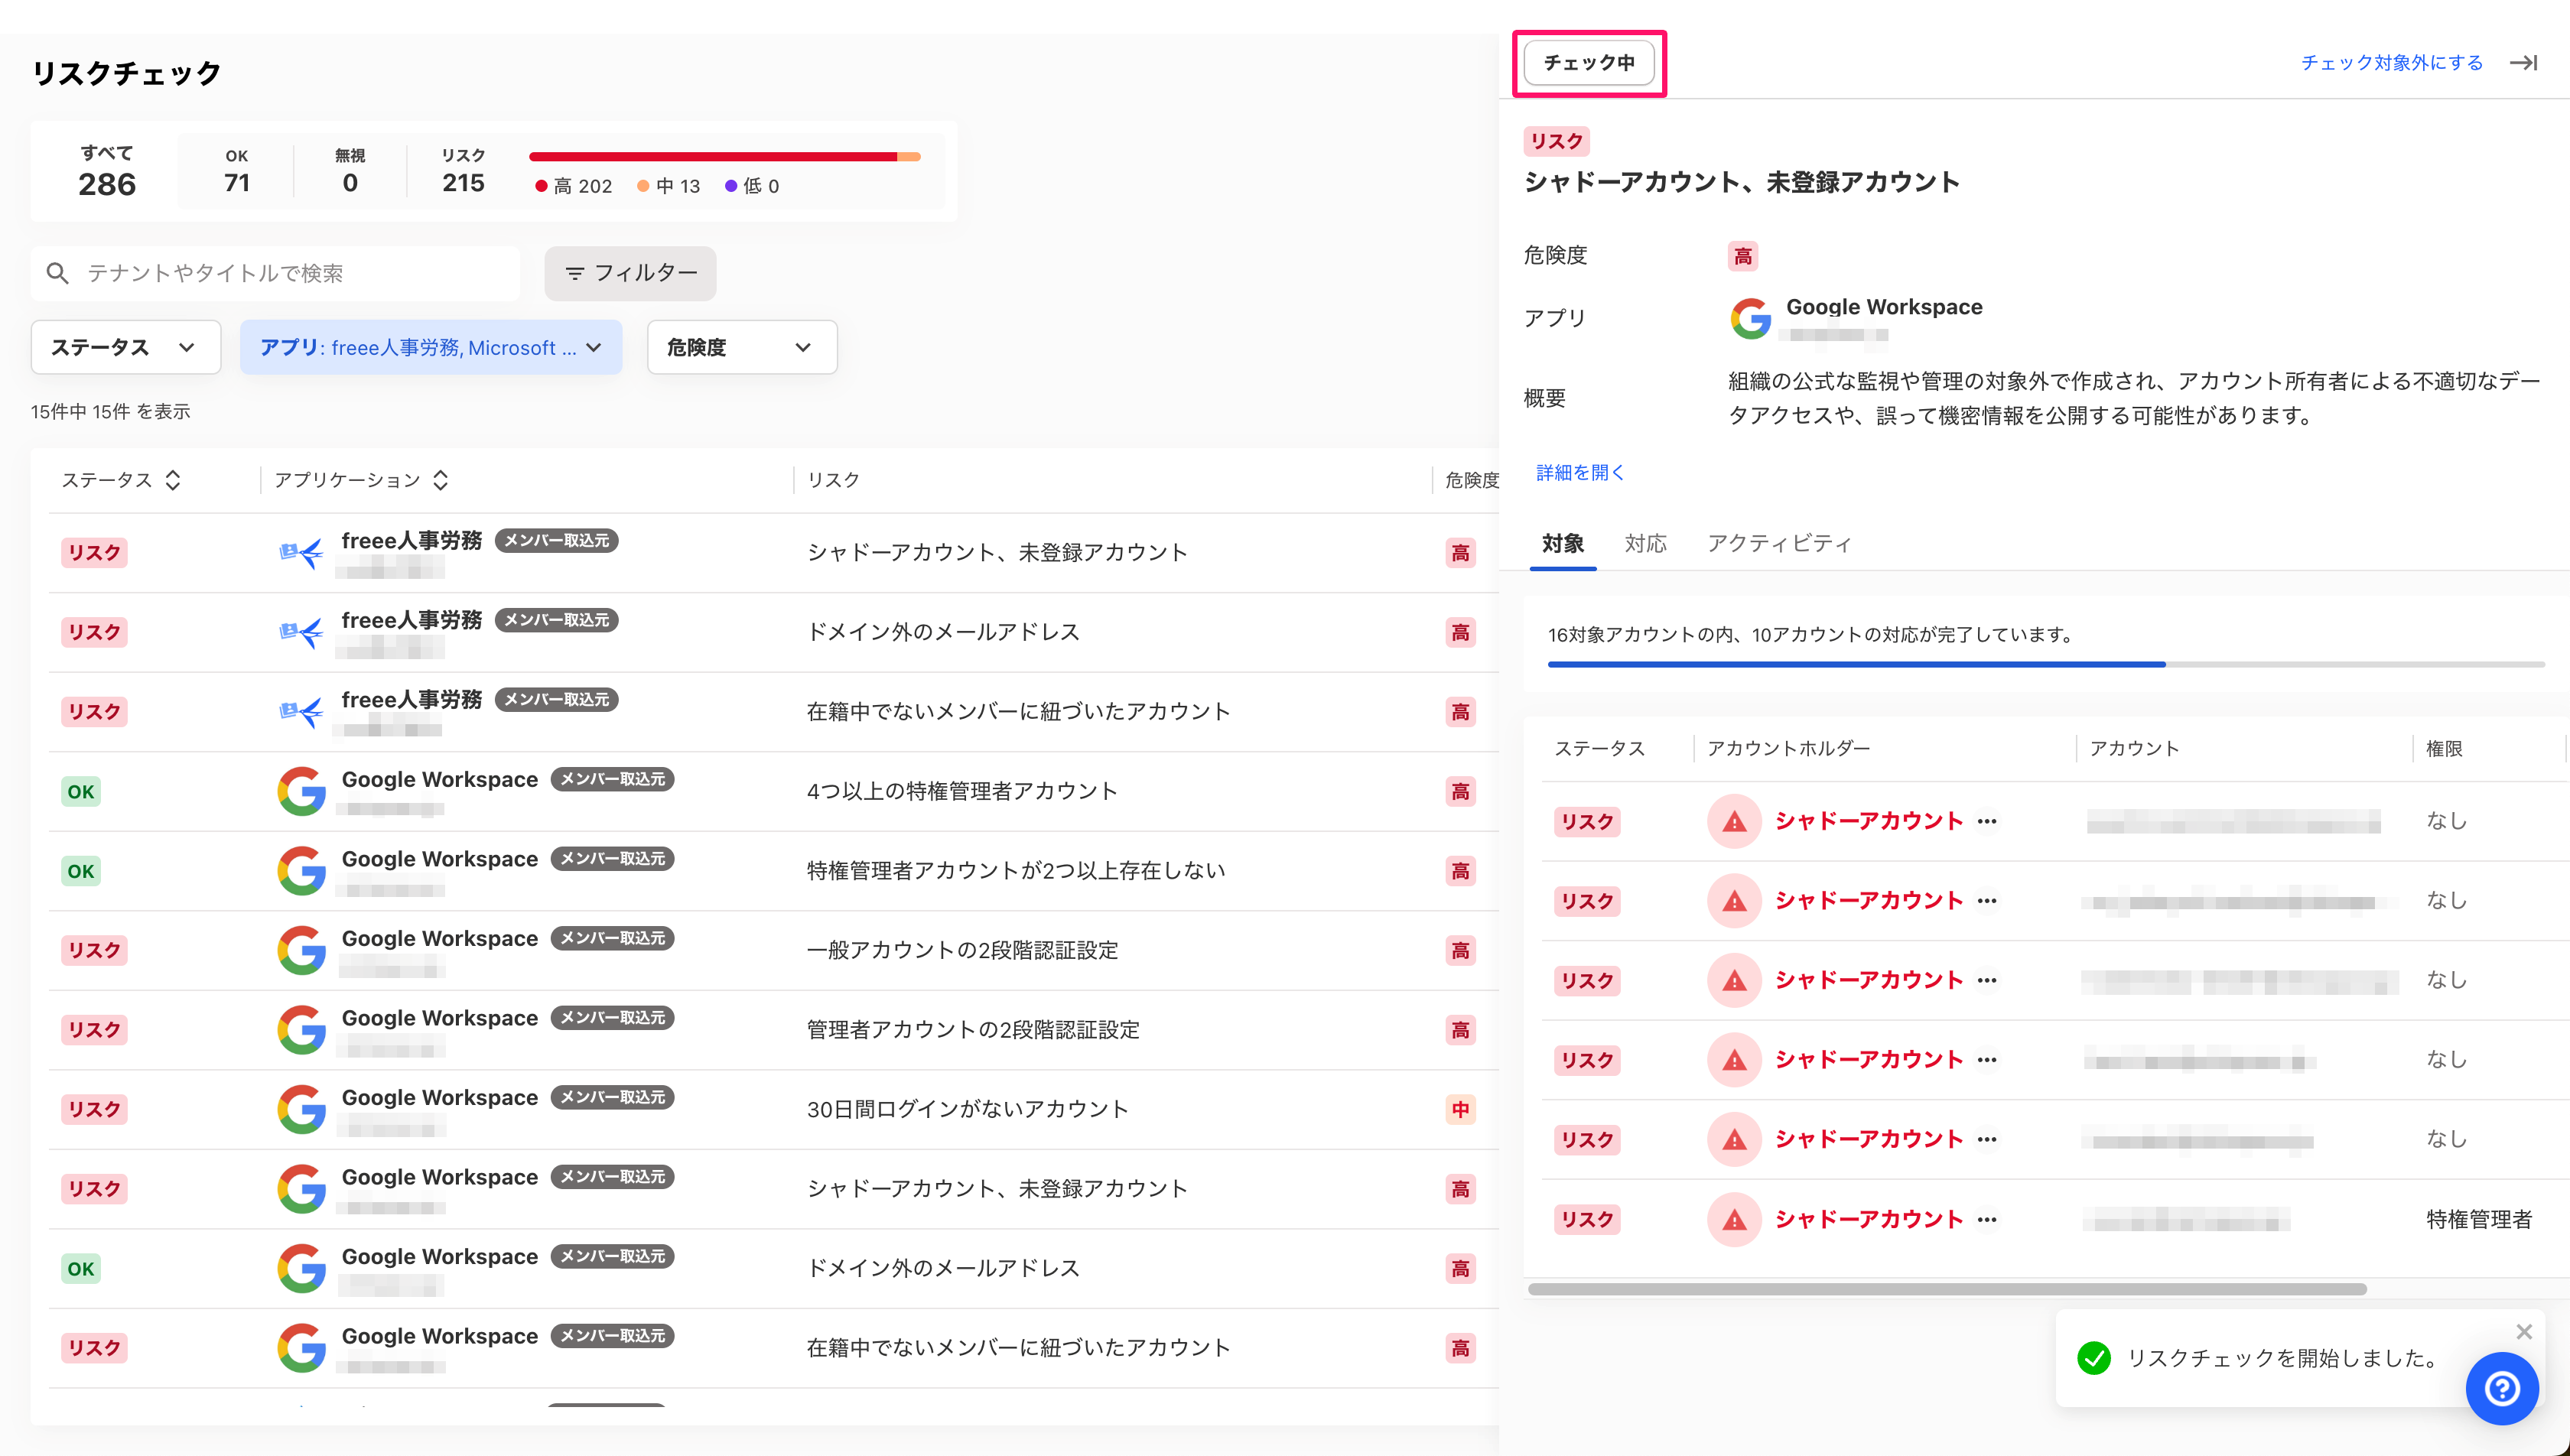Select the すべて 286 summary tab
The image size is (2570, 1456).
click(107, 171)
